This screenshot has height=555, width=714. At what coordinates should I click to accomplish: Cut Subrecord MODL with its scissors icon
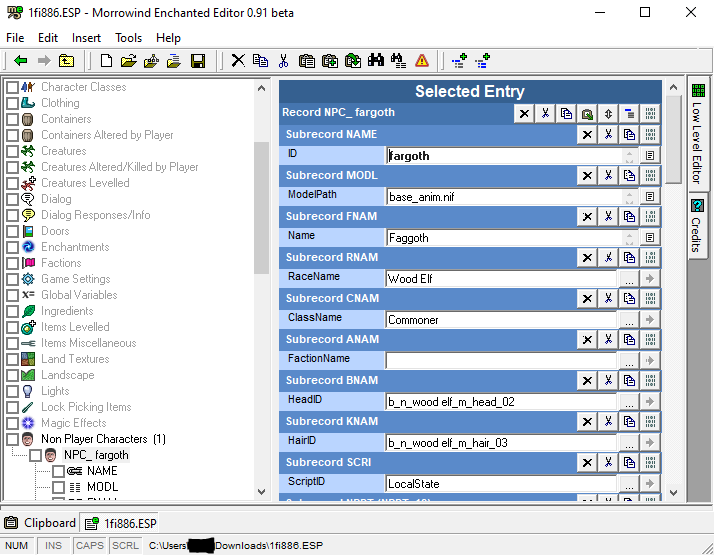click(608, 176)
